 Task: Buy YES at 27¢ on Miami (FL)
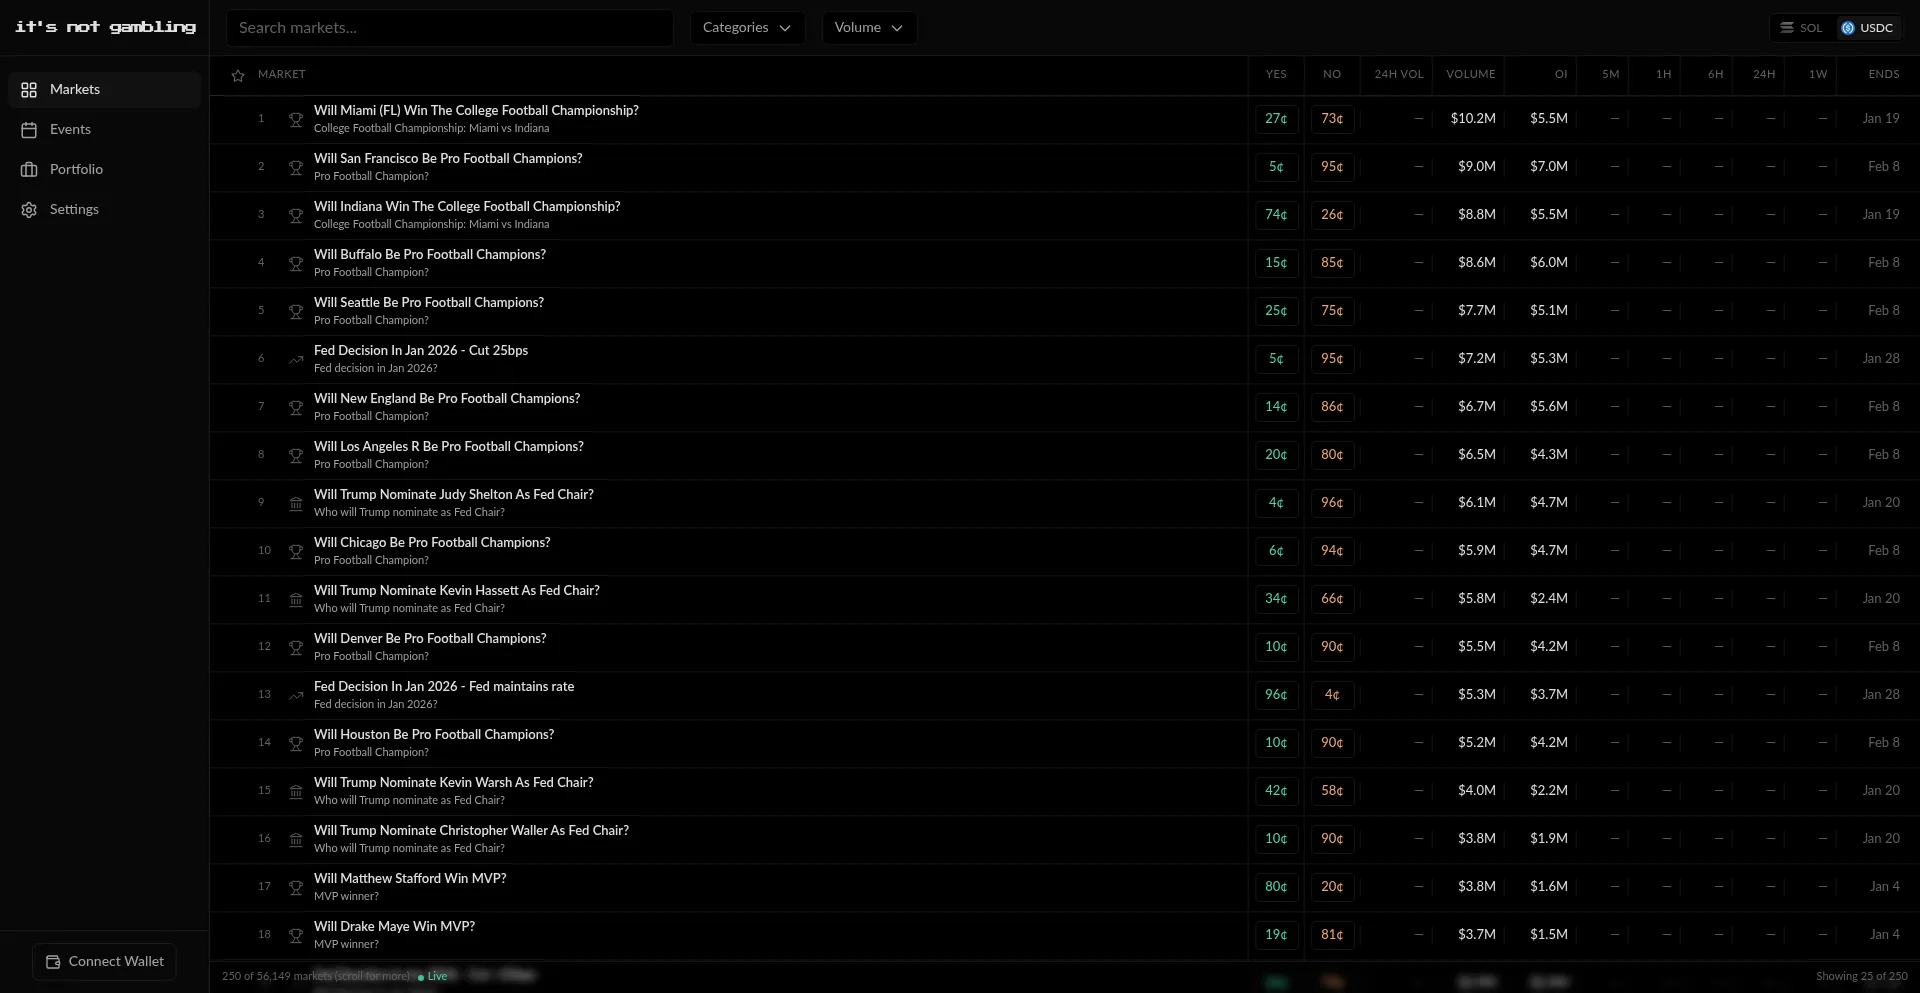1276,119
